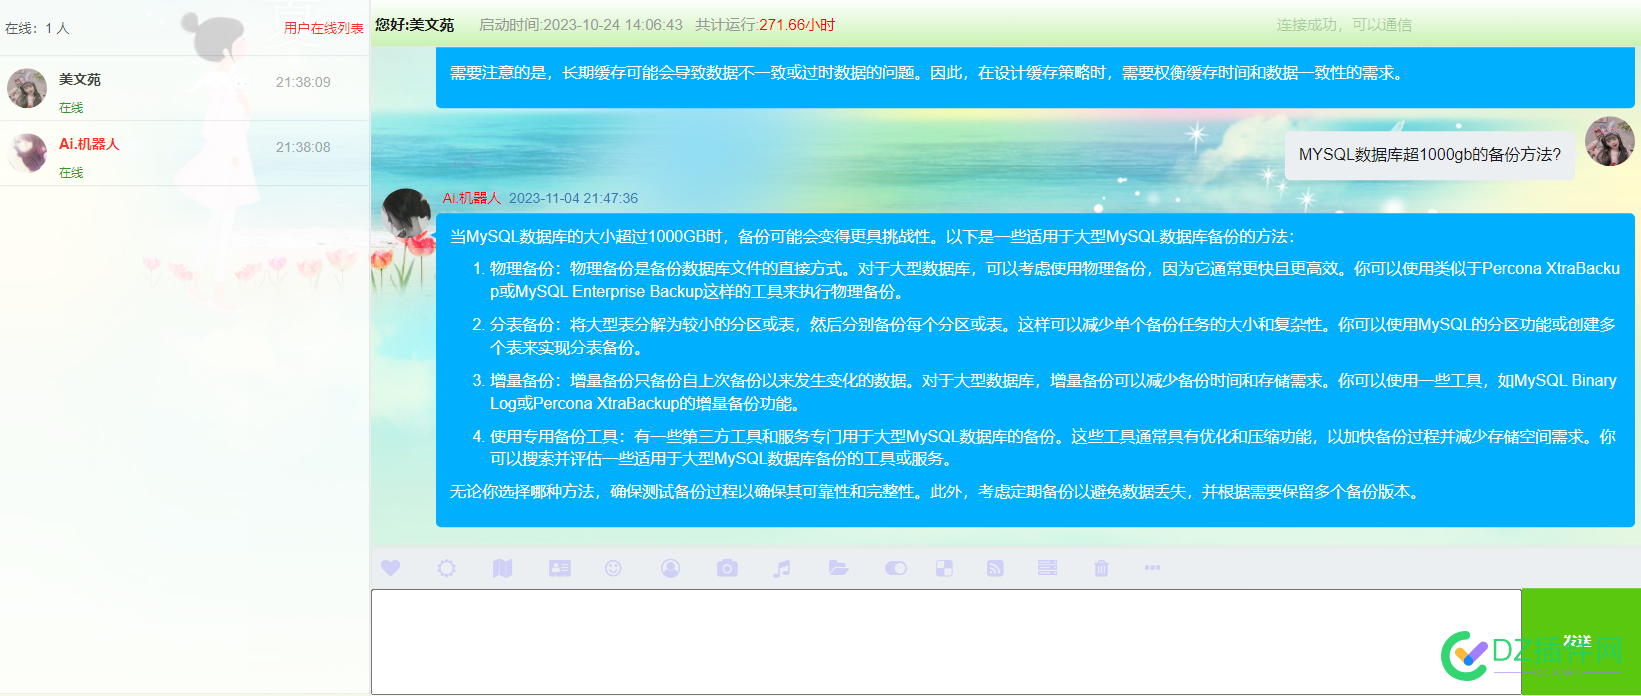This screenshot has height=696, width=1641.
Task: Click the user profile circle icon
Action: tap(670, 568)
